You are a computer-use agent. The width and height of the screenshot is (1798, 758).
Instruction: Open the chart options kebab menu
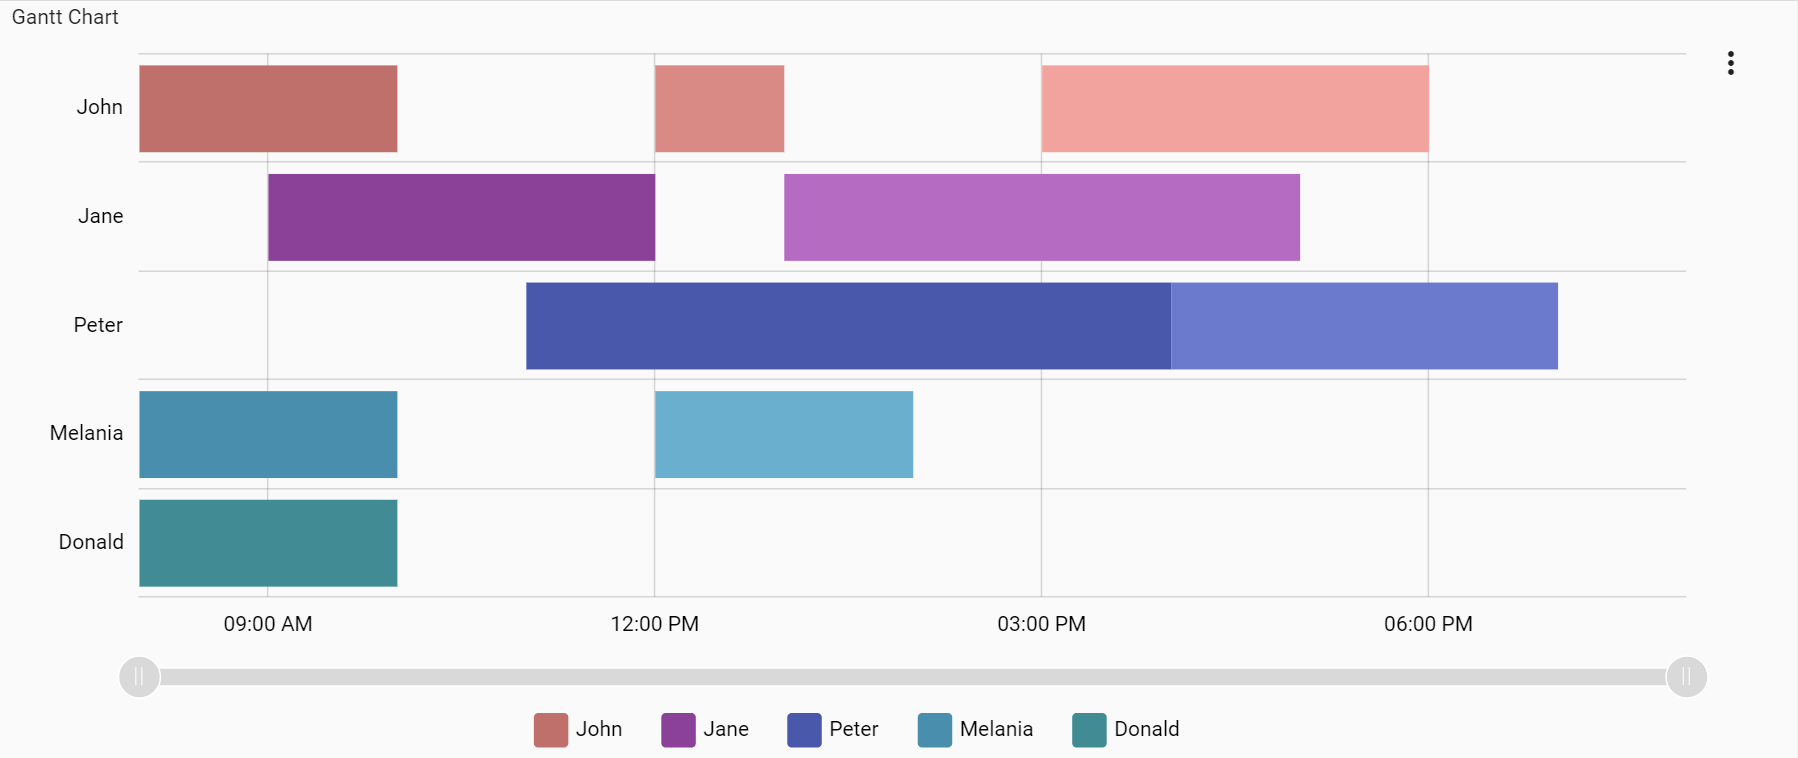click(1731, 62)
